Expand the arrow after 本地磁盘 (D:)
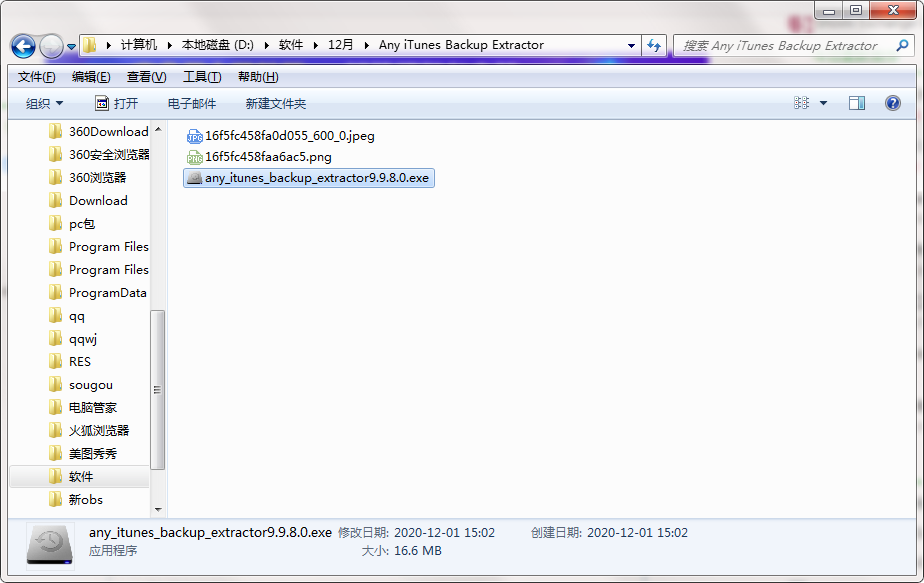Viewport: 924px width, 583px height. (x=266, y=45)
